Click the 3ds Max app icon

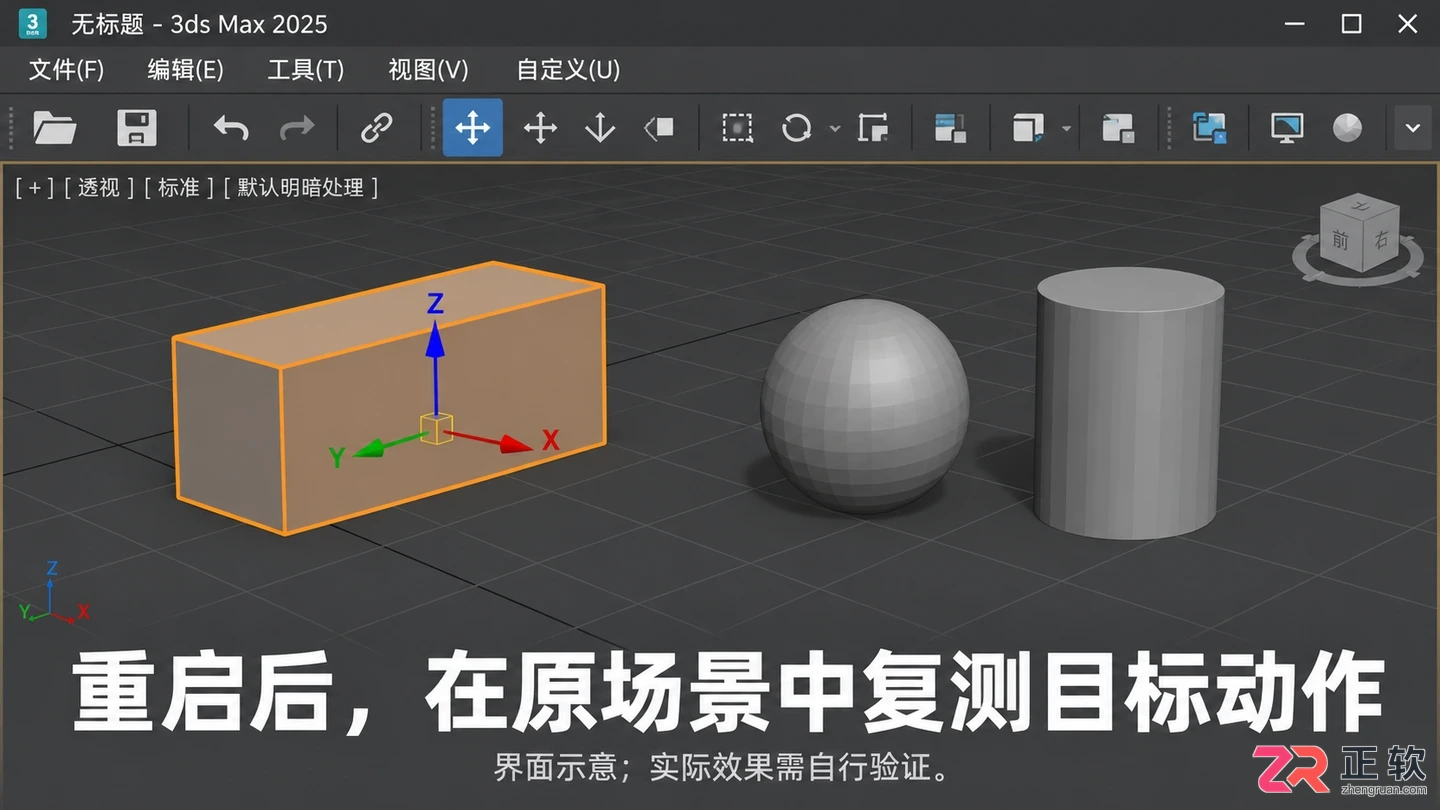pos(33,23)
